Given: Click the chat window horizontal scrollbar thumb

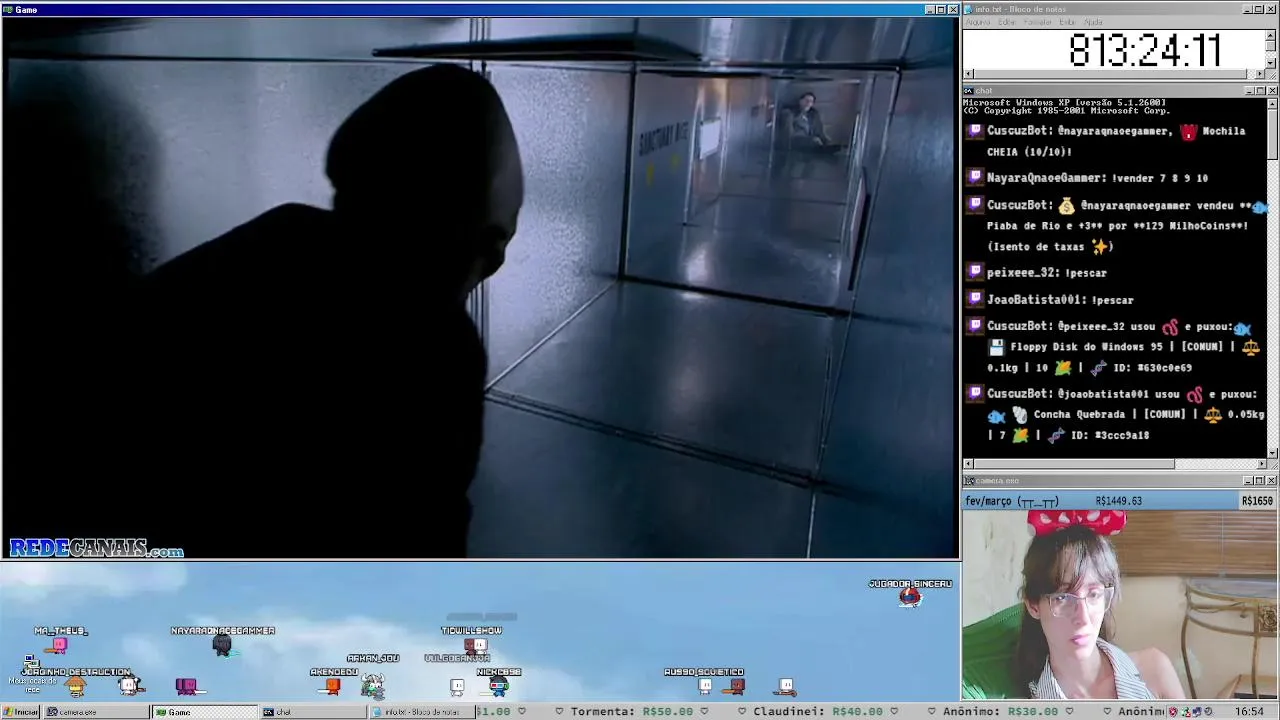Looking at the screenshot, I should pyautogui.click(x=1074, y=463).
